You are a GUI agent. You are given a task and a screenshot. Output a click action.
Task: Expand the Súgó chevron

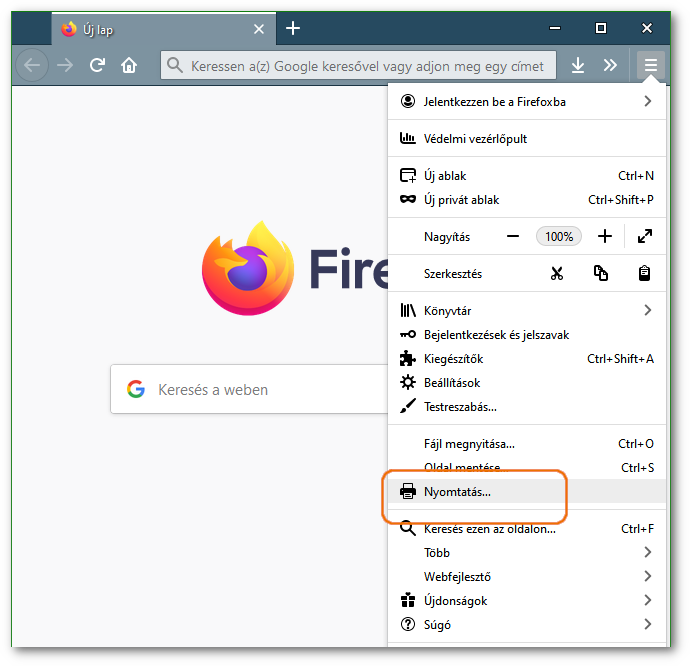click(647, 624)
